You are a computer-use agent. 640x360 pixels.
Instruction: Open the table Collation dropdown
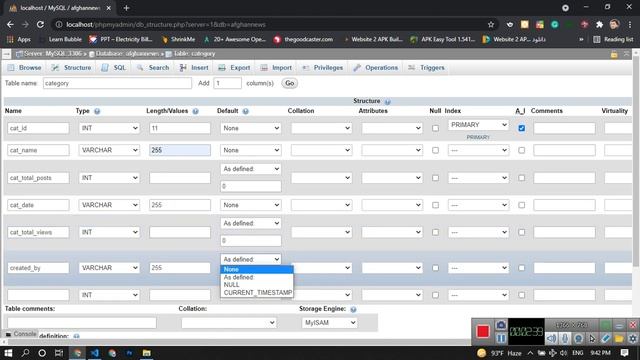(229, 322)
